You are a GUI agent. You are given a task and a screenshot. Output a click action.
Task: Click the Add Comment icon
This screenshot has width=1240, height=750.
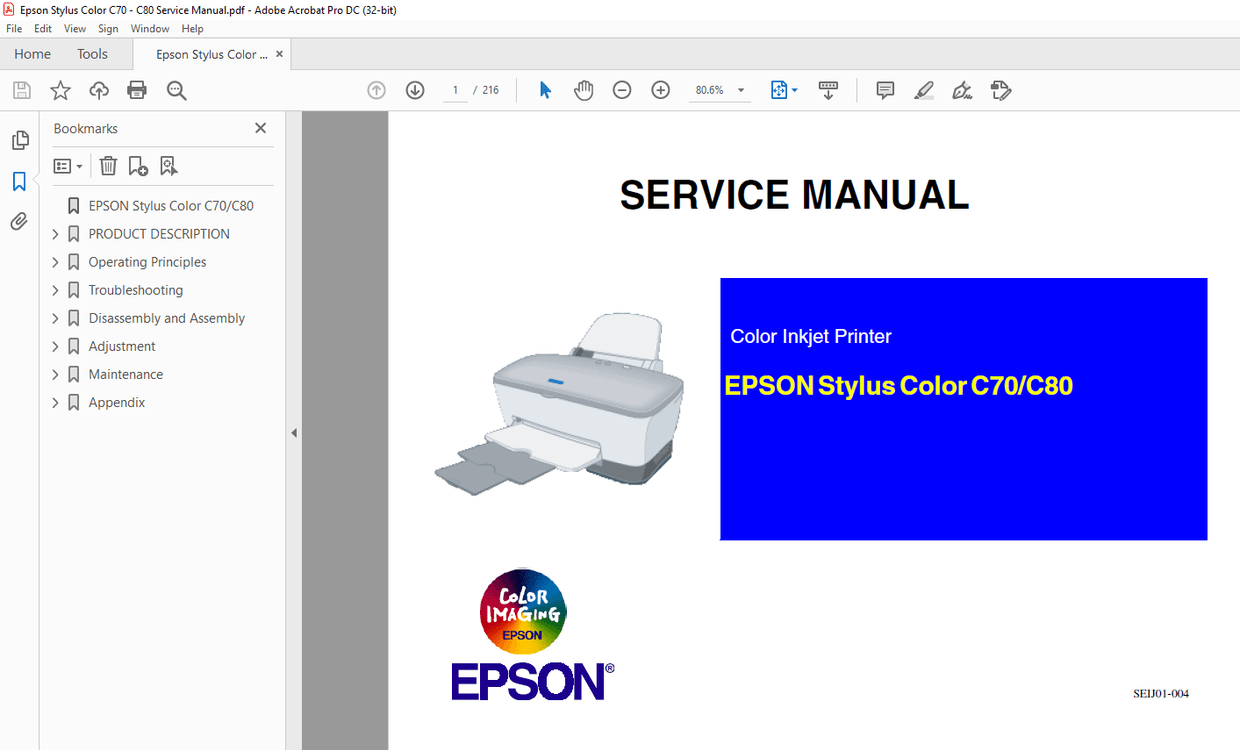[x=884, y=90]
